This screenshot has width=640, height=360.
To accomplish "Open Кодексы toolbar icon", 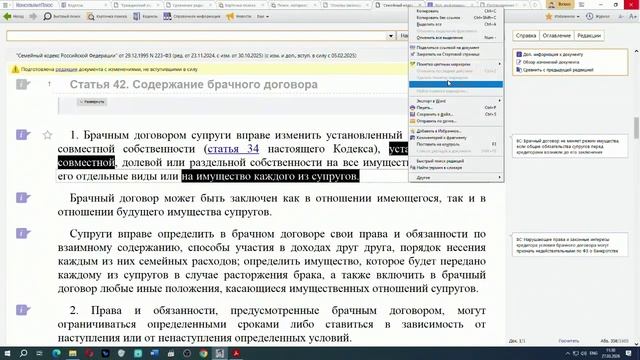I will (x=137, y=16).
